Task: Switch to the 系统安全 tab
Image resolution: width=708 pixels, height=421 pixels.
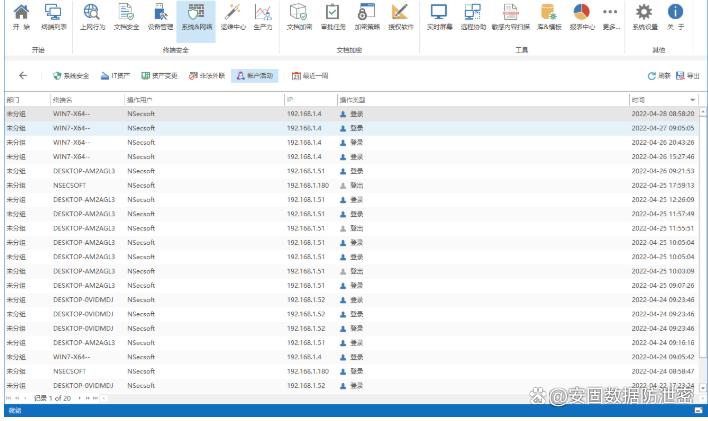Action: pyautogui.click(x=70, y=76)
